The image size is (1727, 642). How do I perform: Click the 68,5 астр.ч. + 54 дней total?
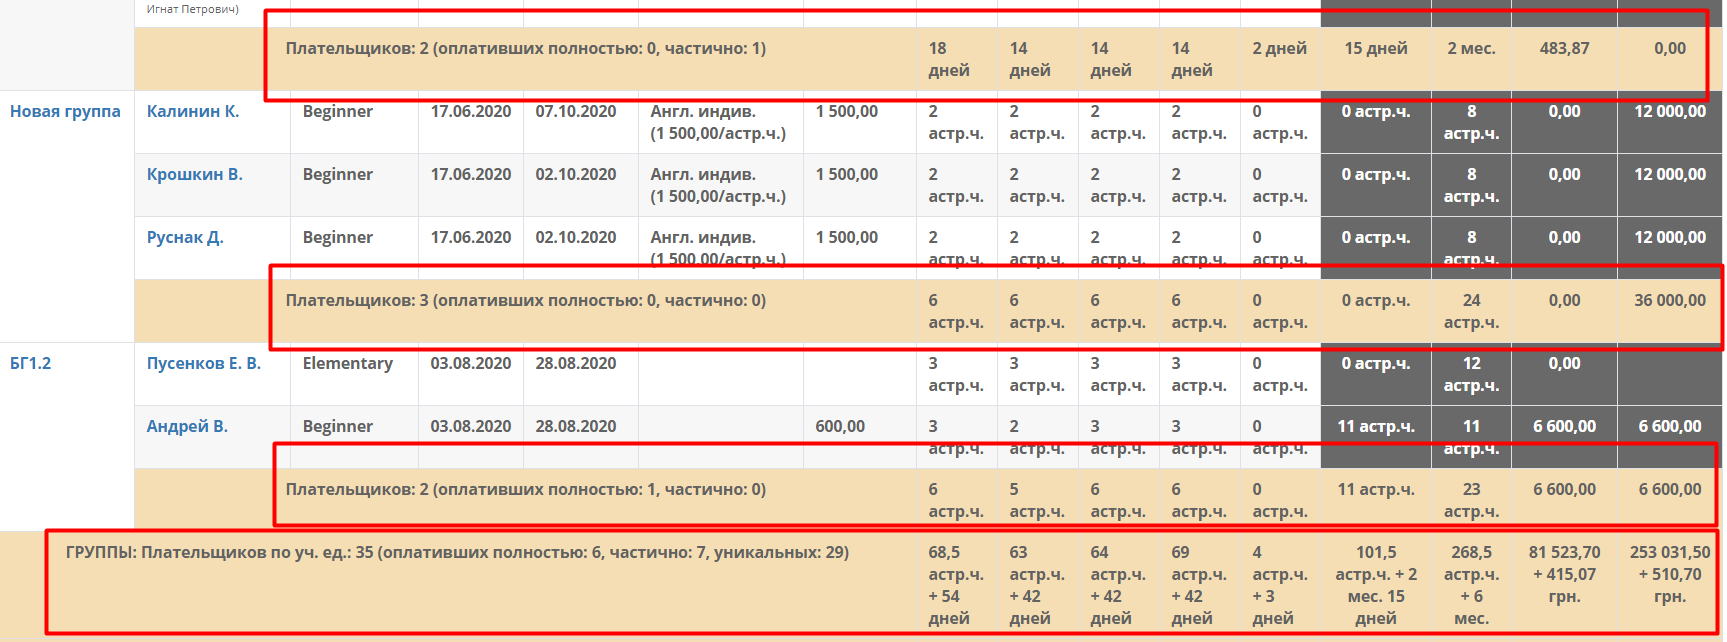(x=956, y=585)
